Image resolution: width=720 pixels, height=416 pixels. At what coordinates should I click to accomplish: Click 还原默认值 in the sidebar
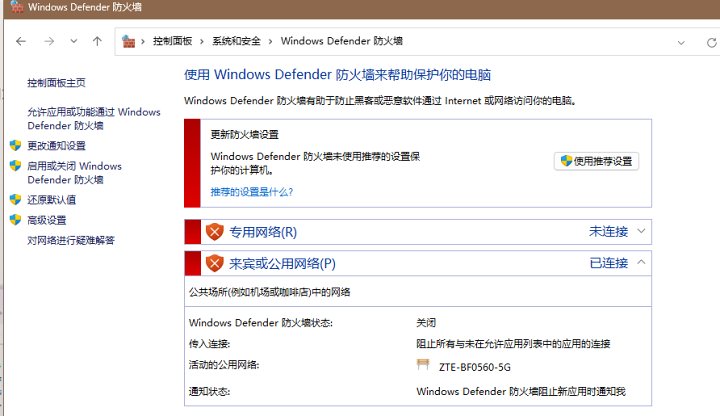point(52,200)
